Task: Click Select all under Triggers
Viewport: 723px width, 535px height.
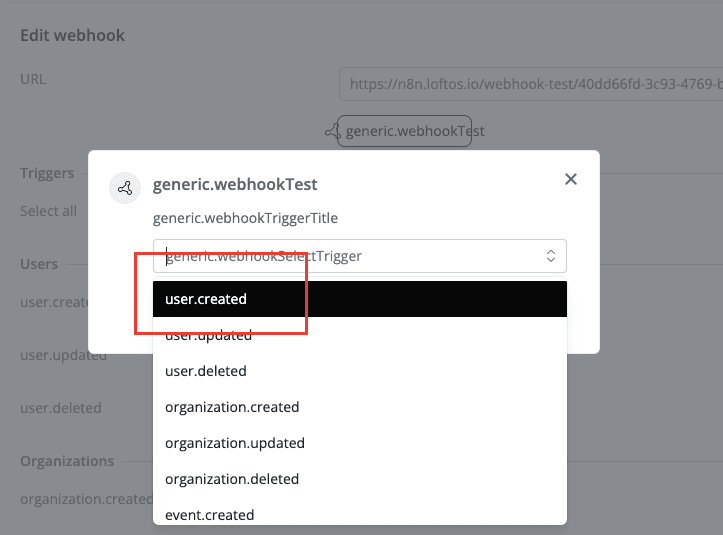Action: click(x=48, y=211)
